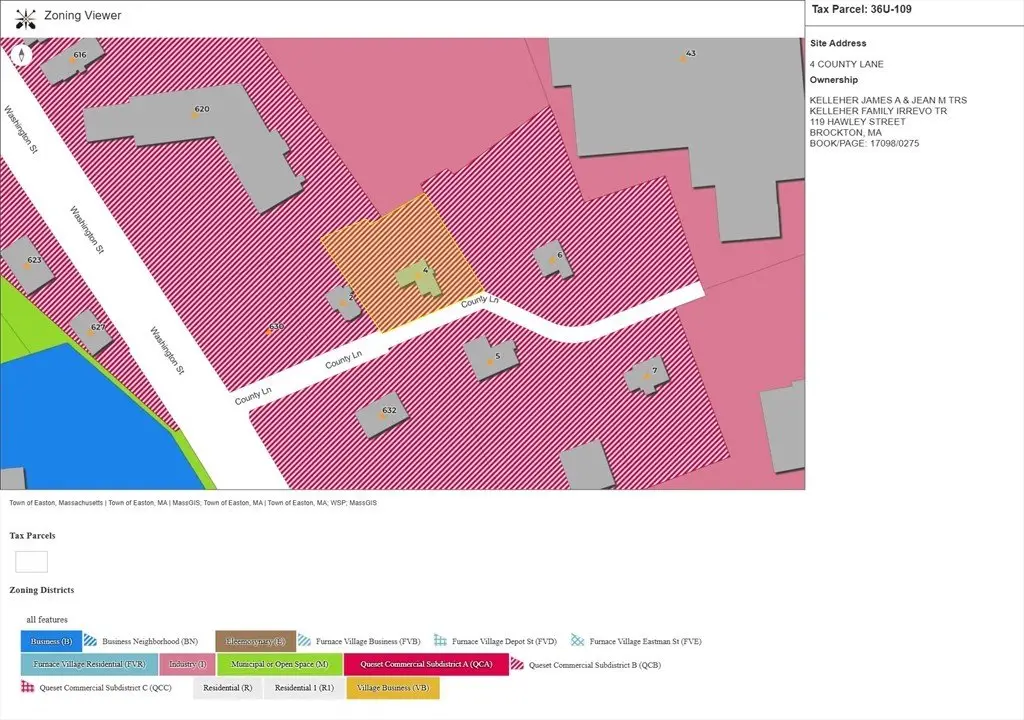Click the Zoning Viewer title text
Screen dimensions: 1024x720
coord(83,17)
